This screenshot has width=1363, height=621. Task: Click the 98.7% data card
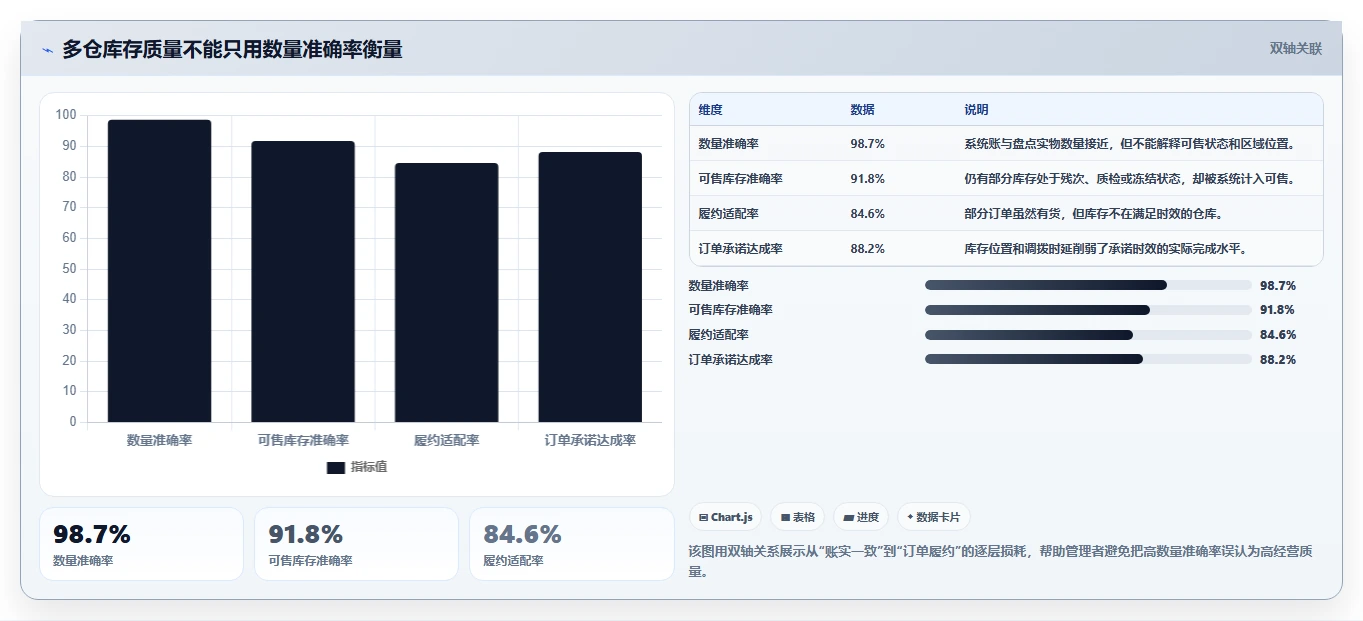(x=141, y=544)
